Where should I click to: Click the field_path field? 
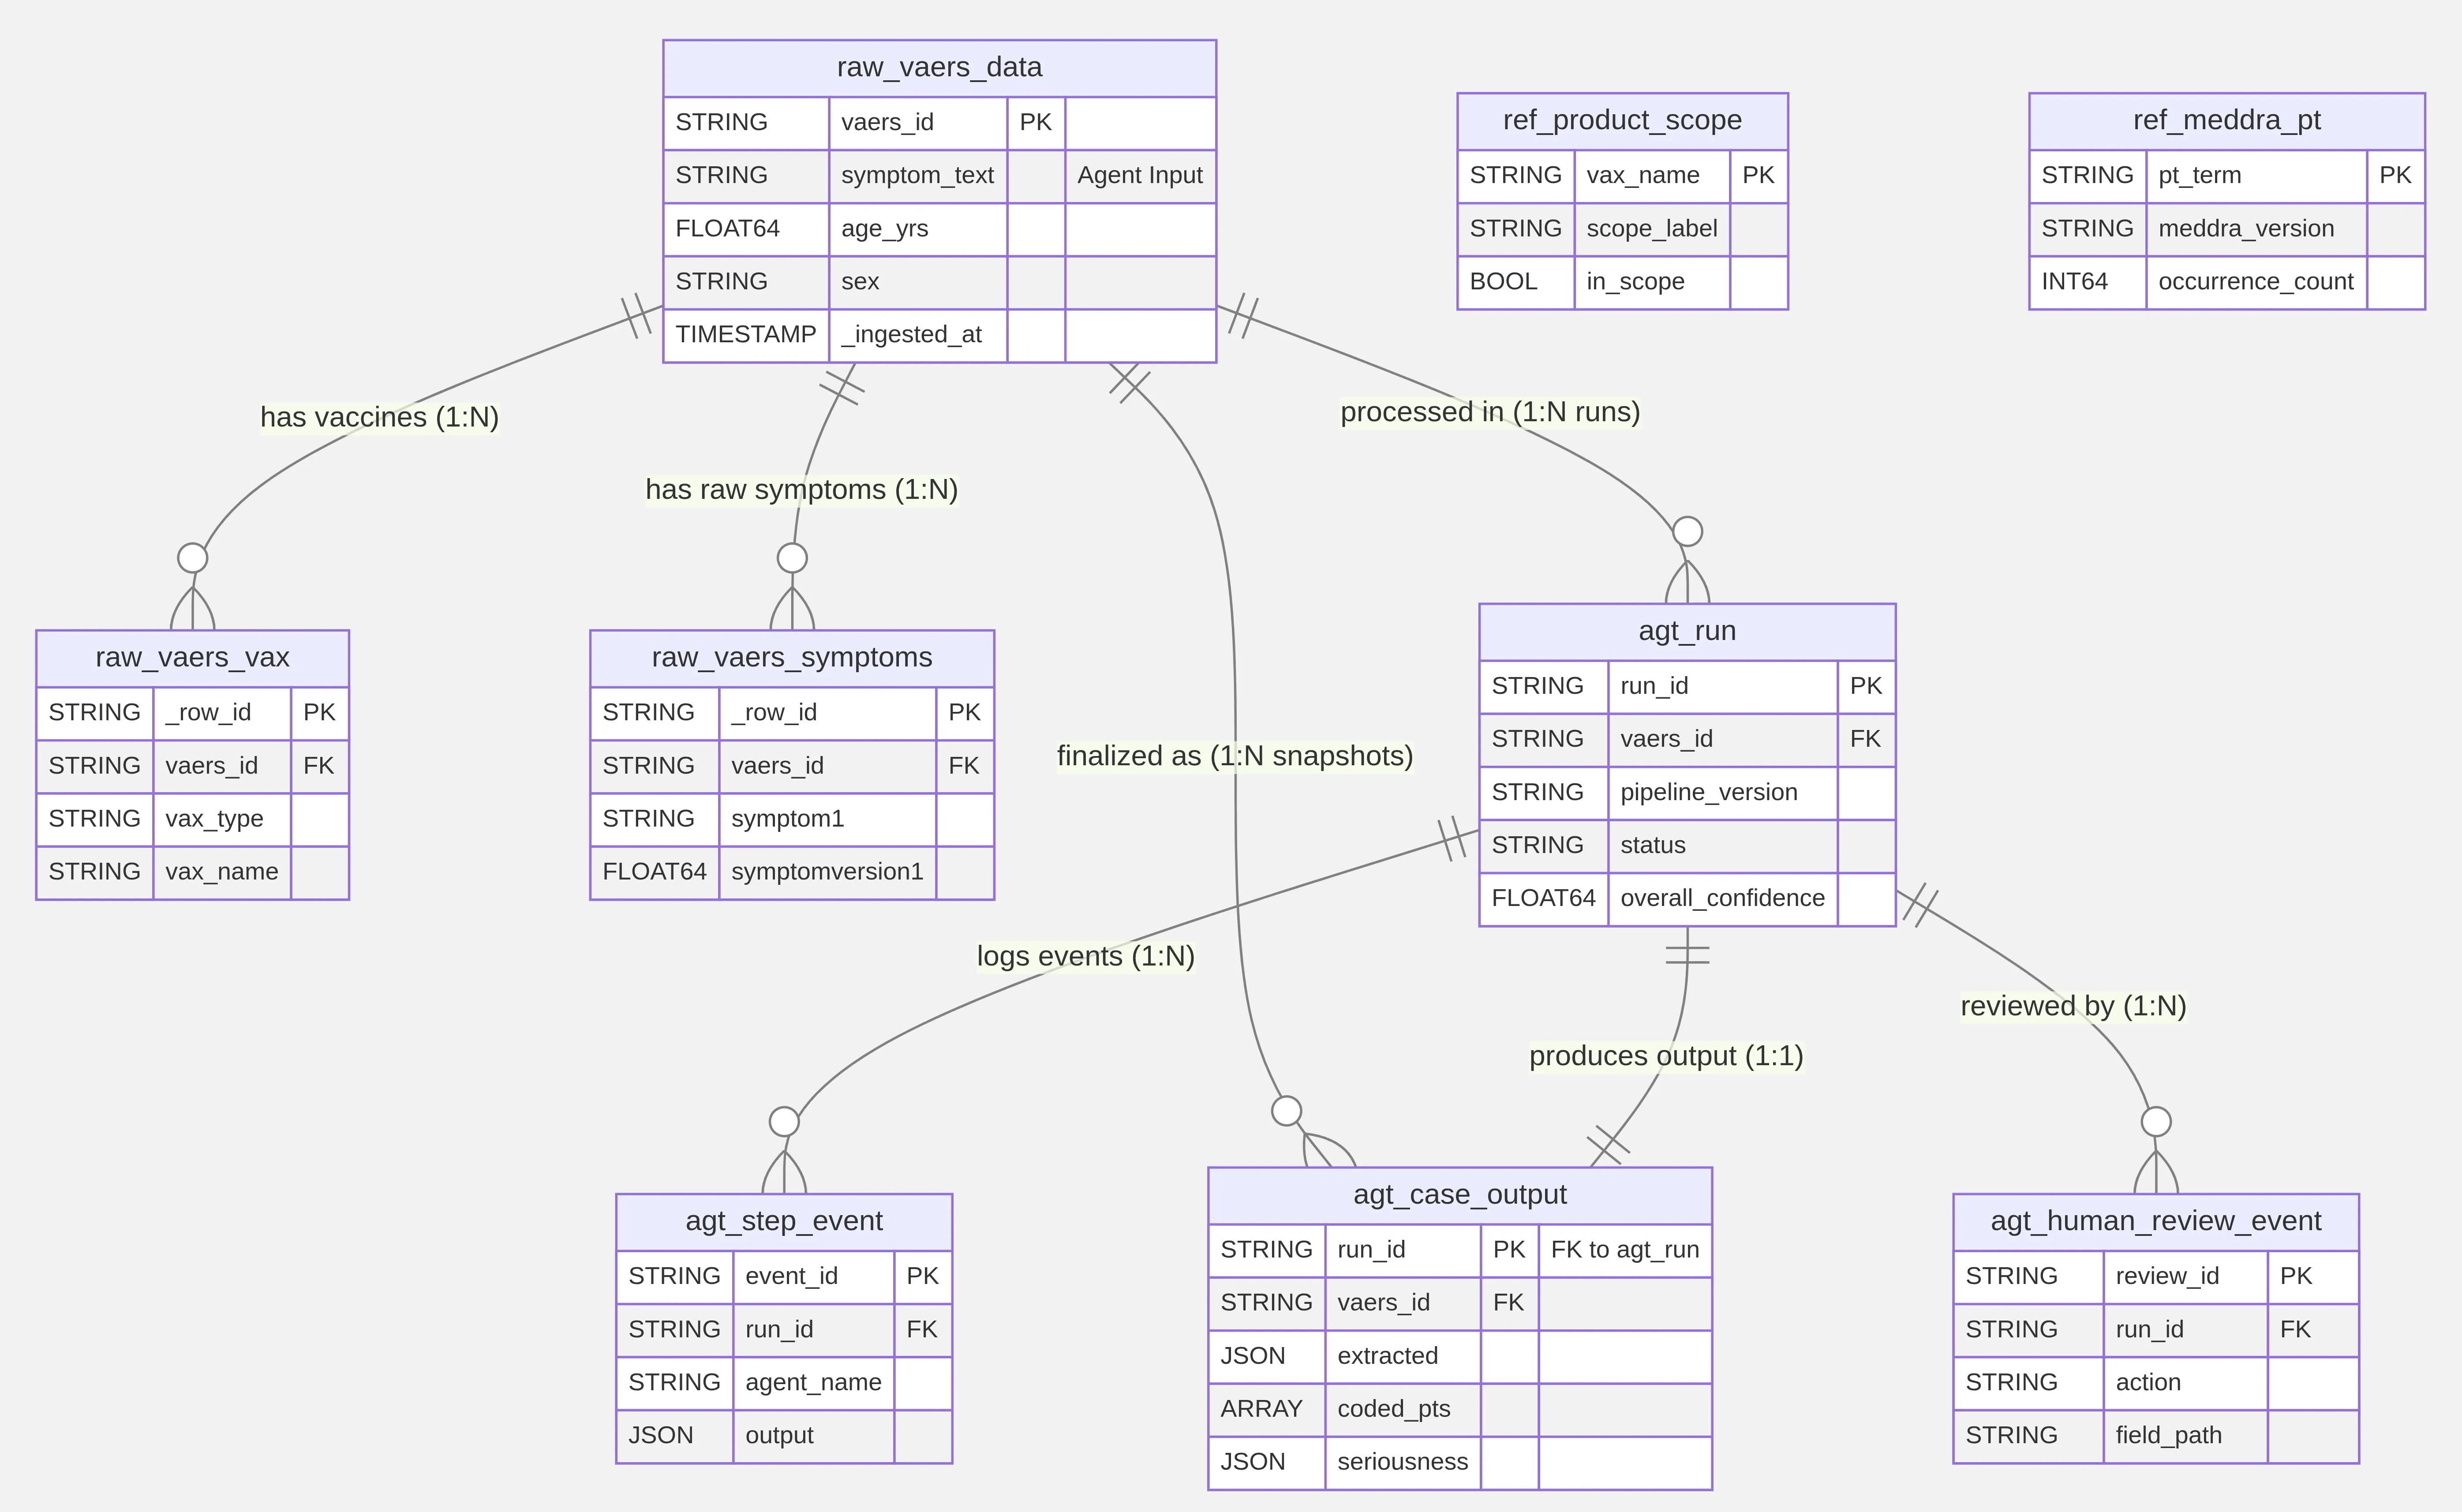(x=2185, y=1436)
